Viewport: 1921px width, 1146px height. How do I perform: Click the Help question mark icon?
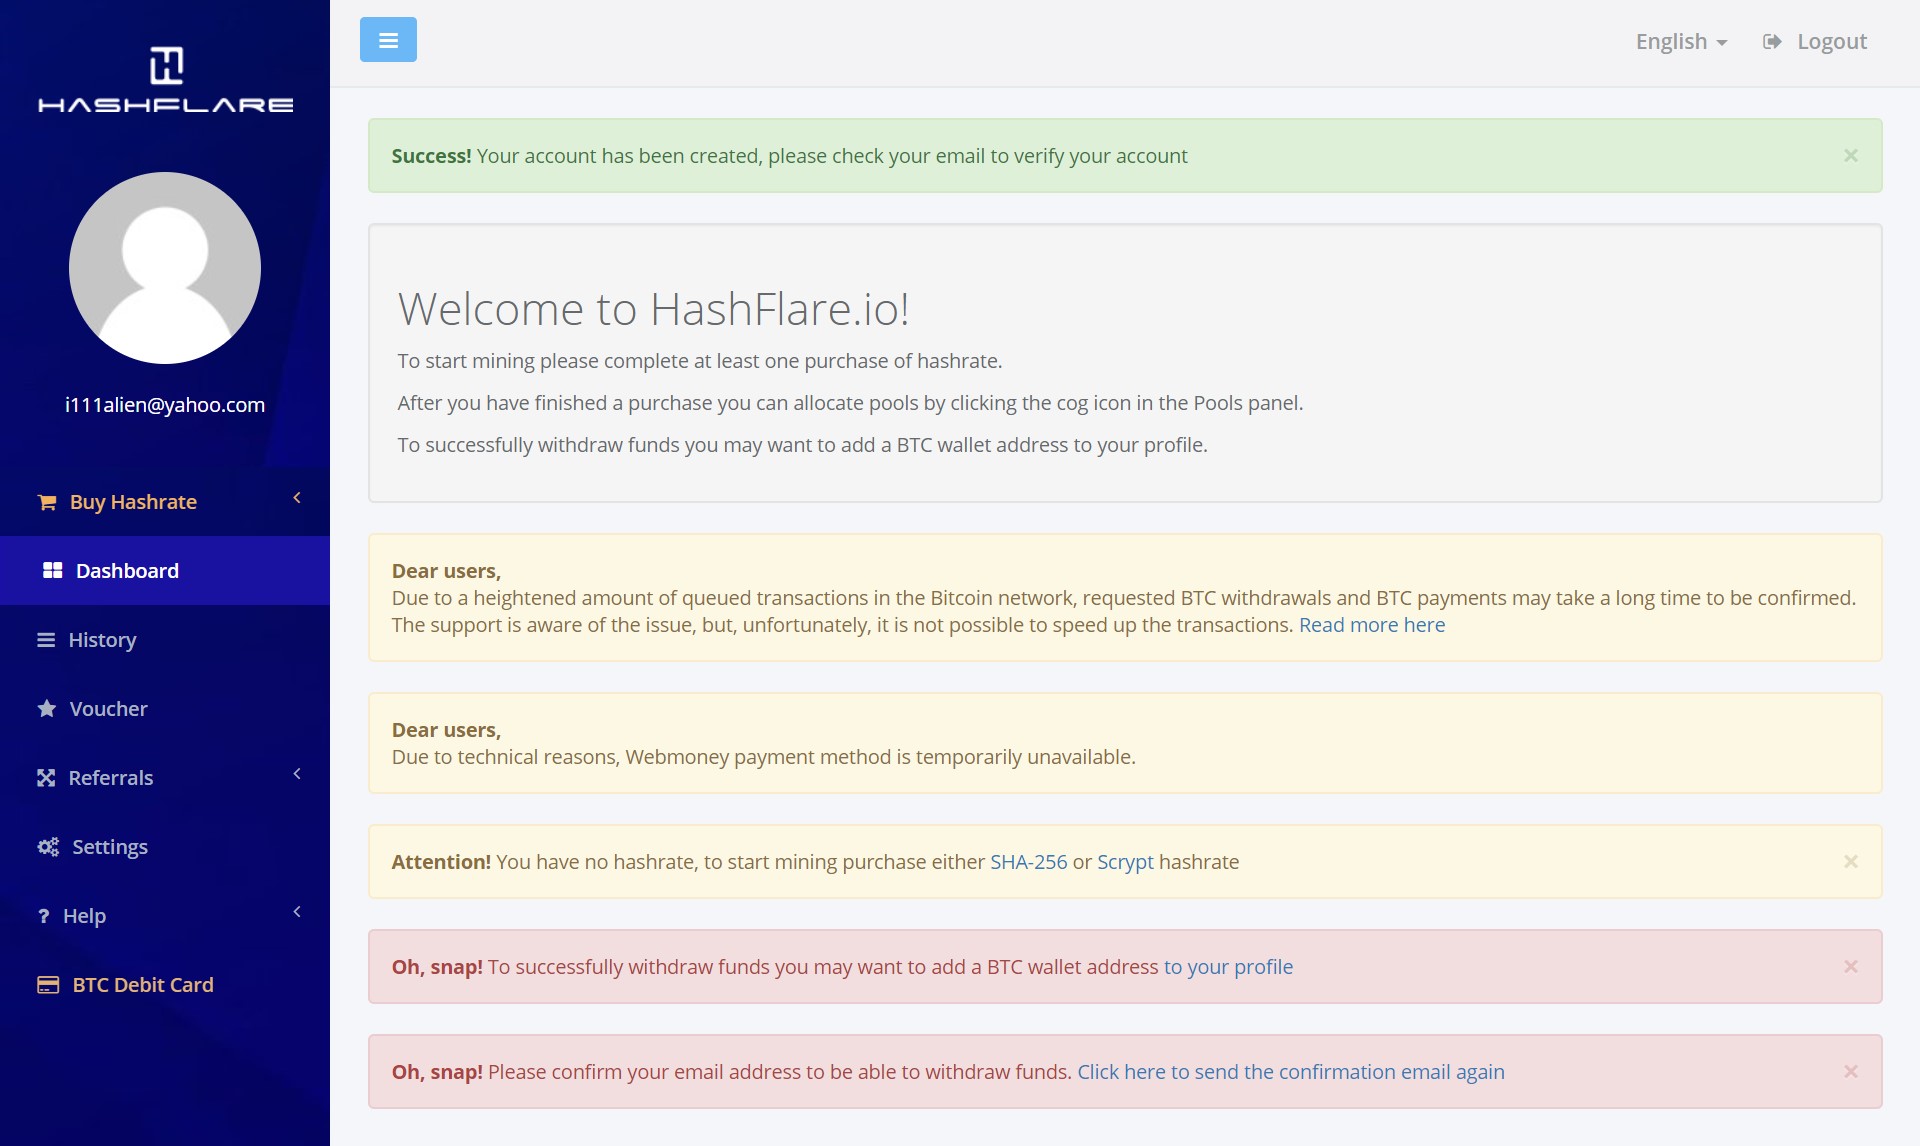pyautogui.click(x=44, y=915)
